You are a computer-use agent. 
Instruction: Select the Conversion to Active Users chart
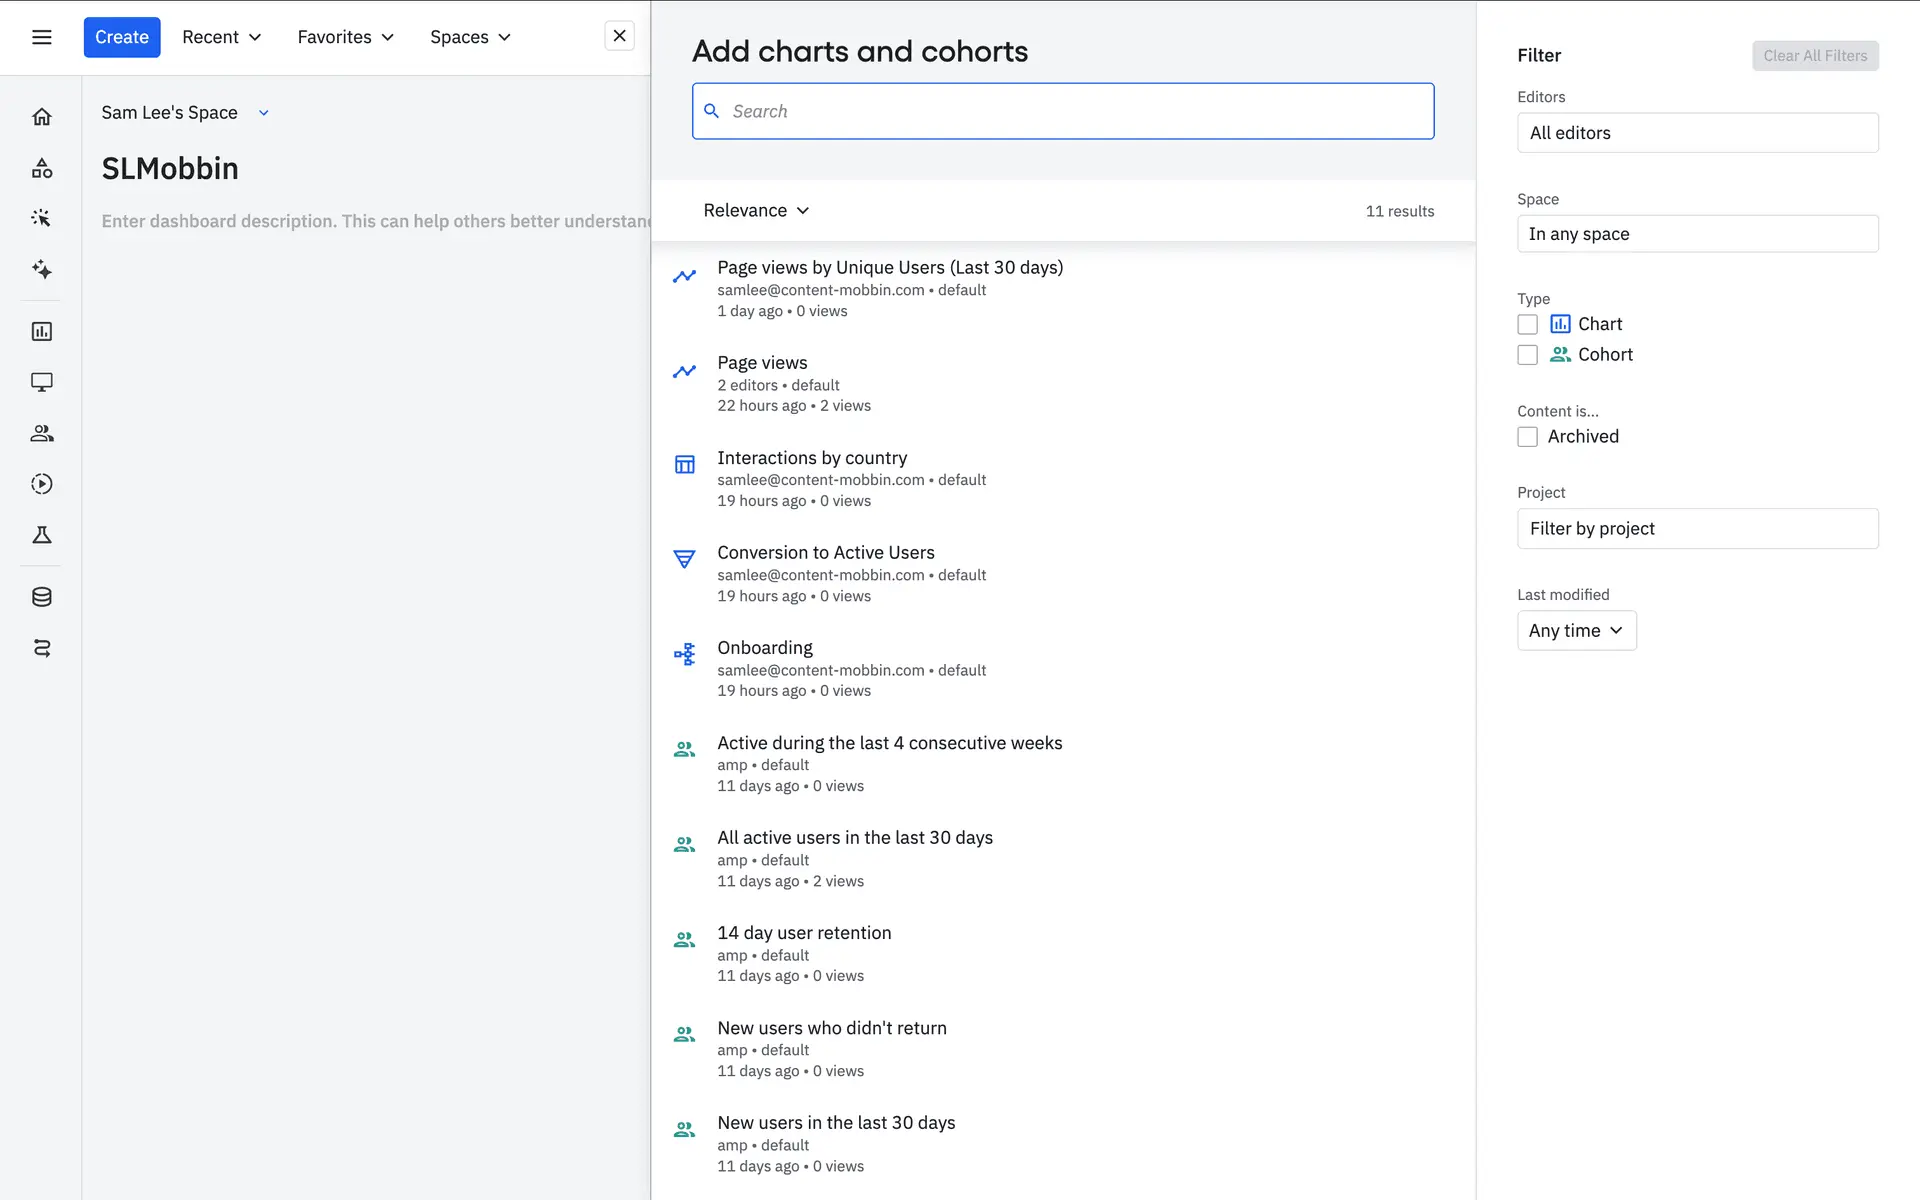(825, 553)
